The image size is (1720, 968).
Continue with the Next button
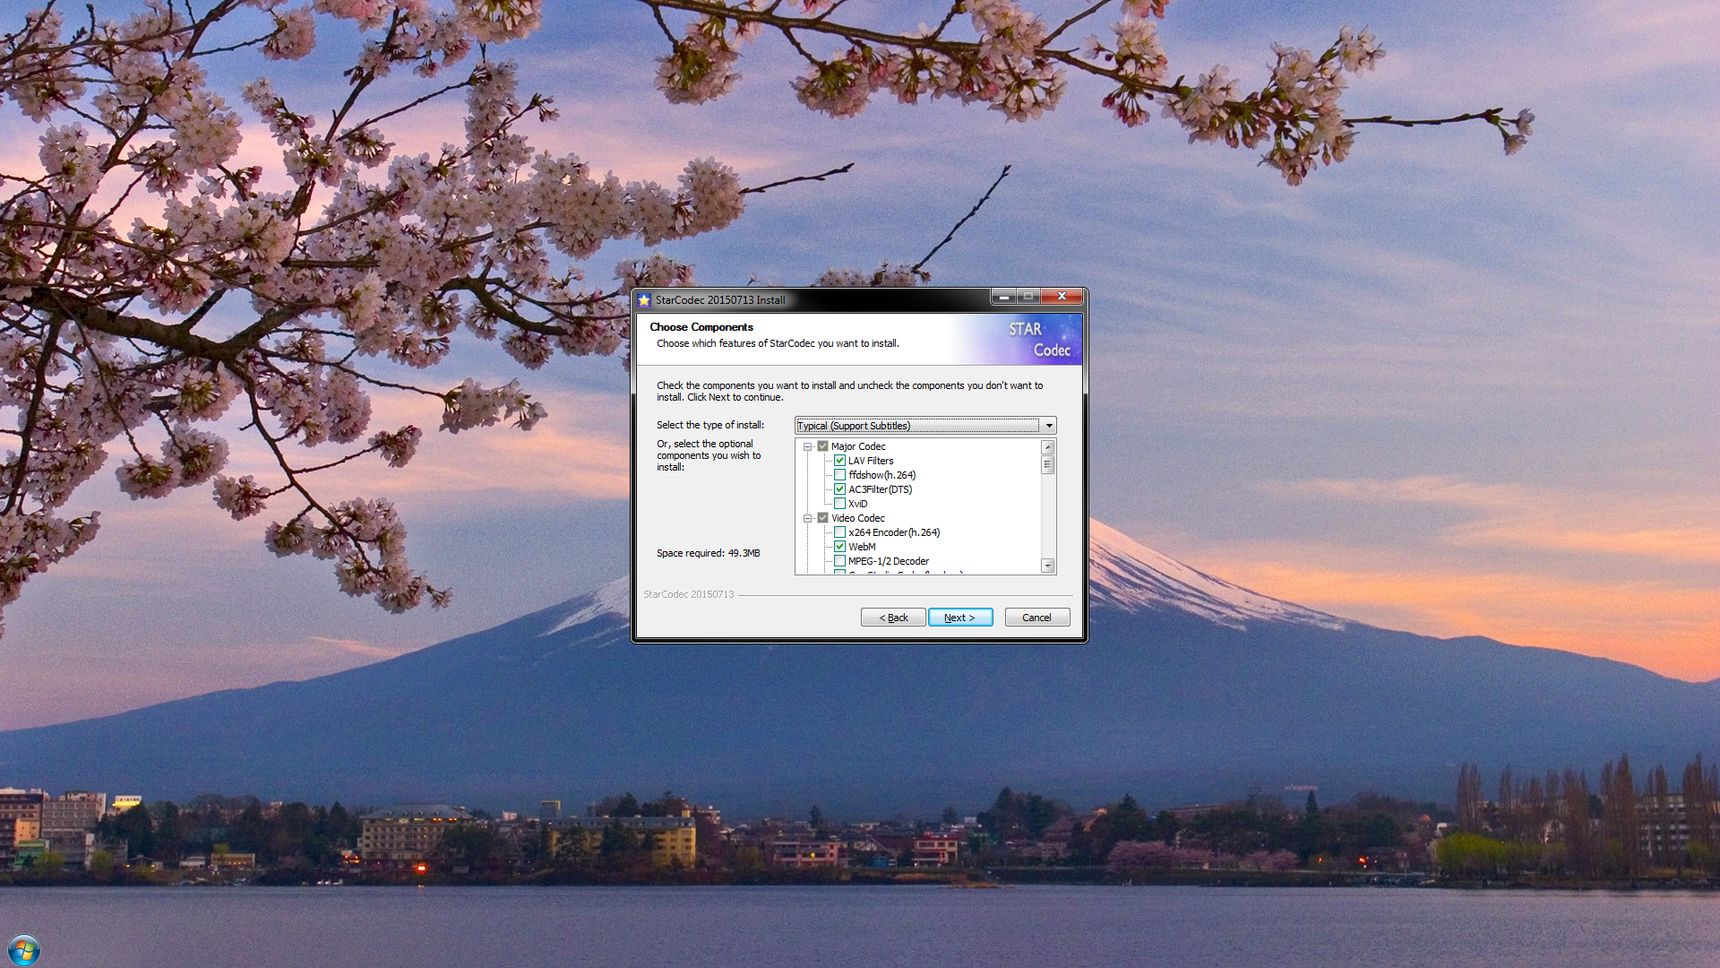(x=960, y=618)
